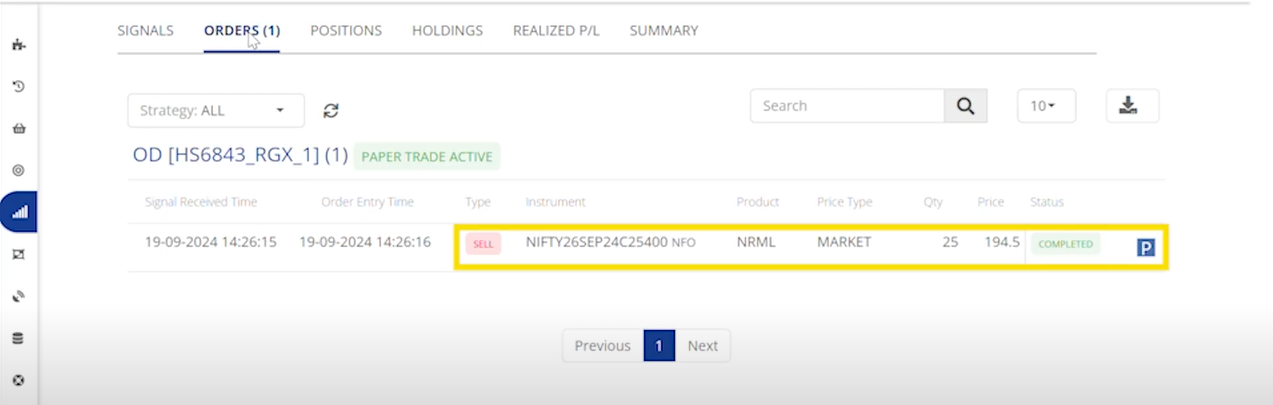Download the orders list
1273x405 pixels.
1132,106
